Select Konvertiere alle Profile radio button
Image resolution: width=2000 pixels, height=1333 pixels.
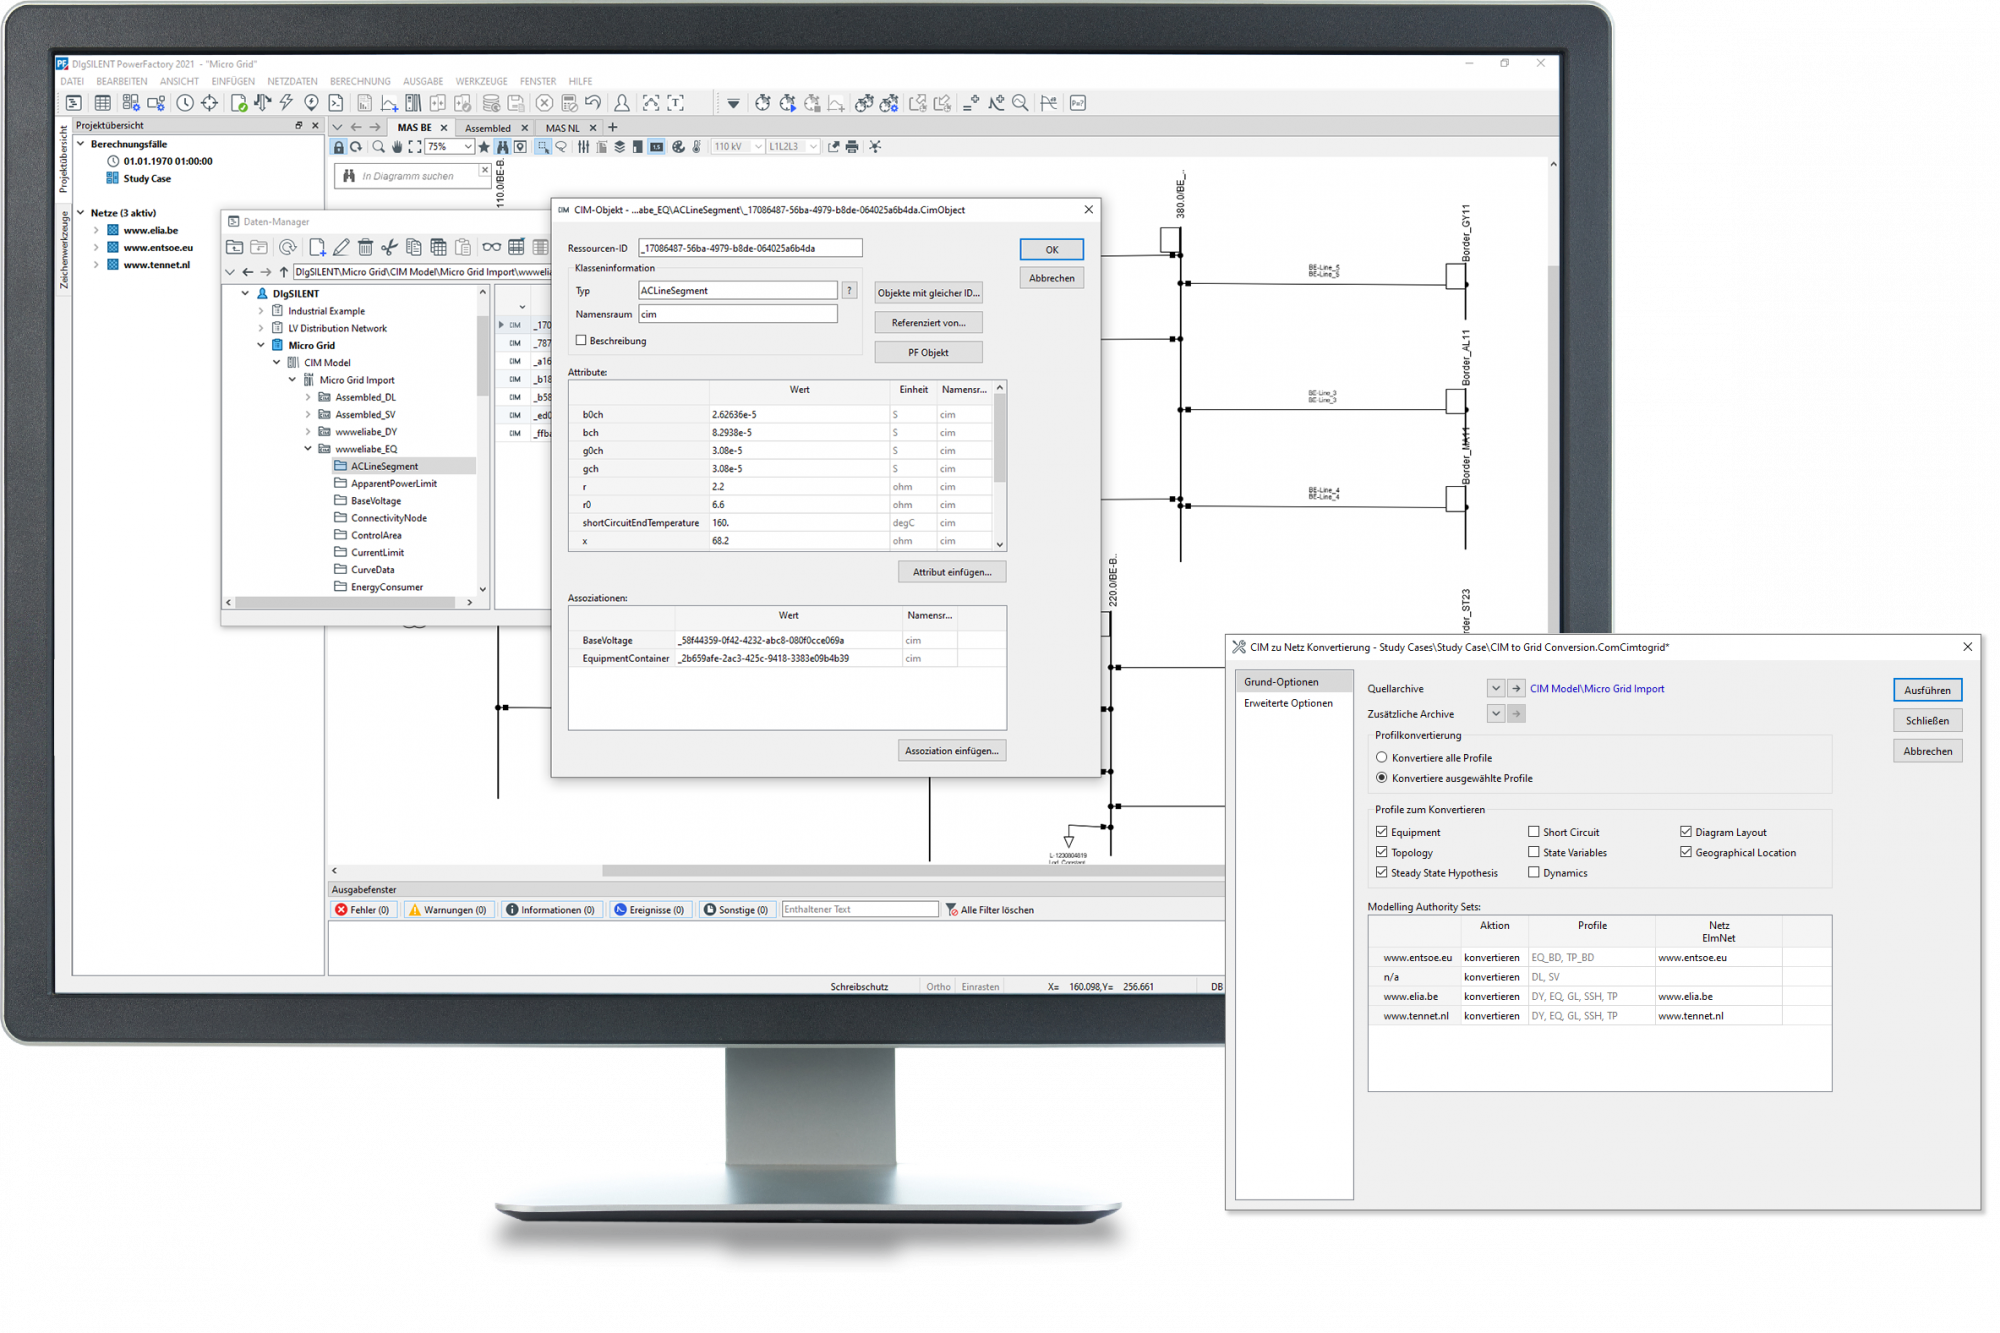click(1382, 758)
